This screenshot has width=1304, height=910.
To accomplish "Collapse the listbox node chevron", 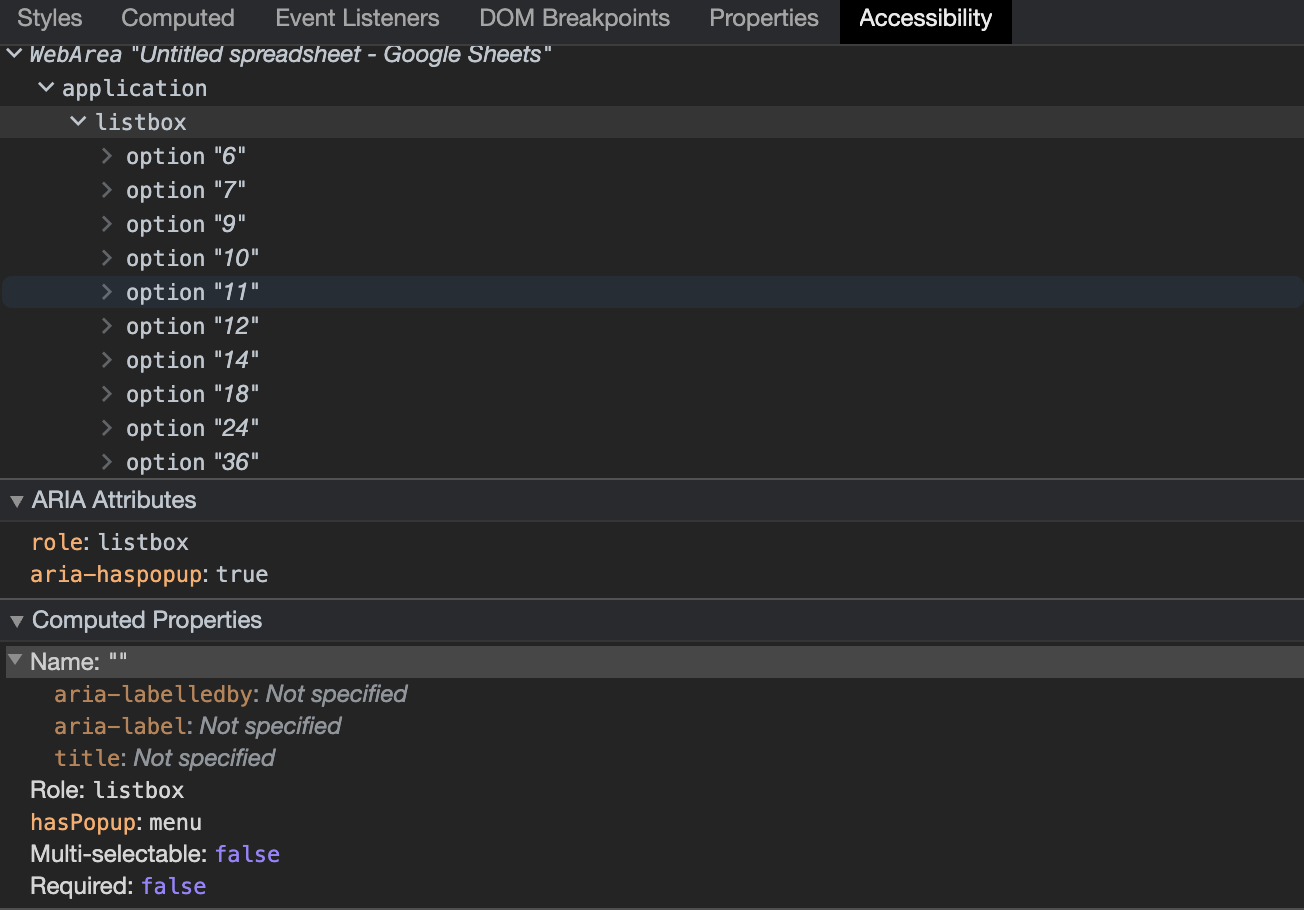I will pyautogui.click(x=79, y=122).
